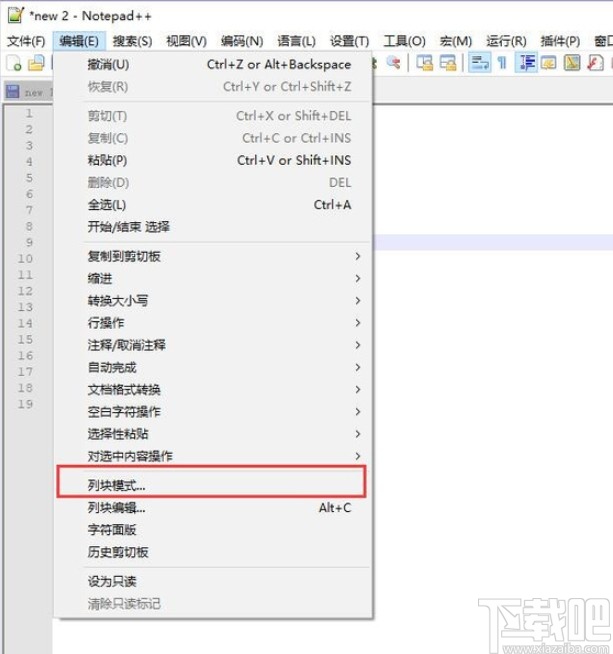
Task: Open the Function list toolbar icon
Action: [x=595, y=63]
